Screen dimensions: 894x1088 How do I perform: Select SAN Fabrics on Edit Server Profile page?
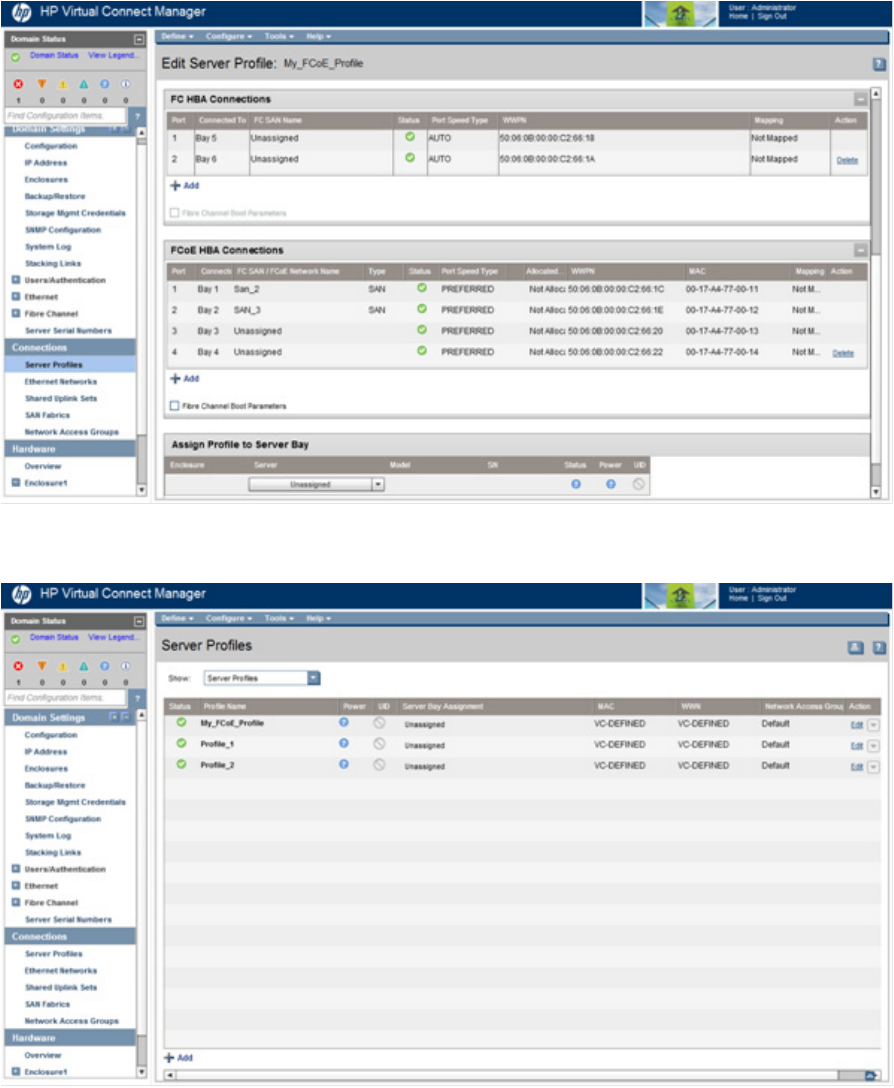coord(47,415)
